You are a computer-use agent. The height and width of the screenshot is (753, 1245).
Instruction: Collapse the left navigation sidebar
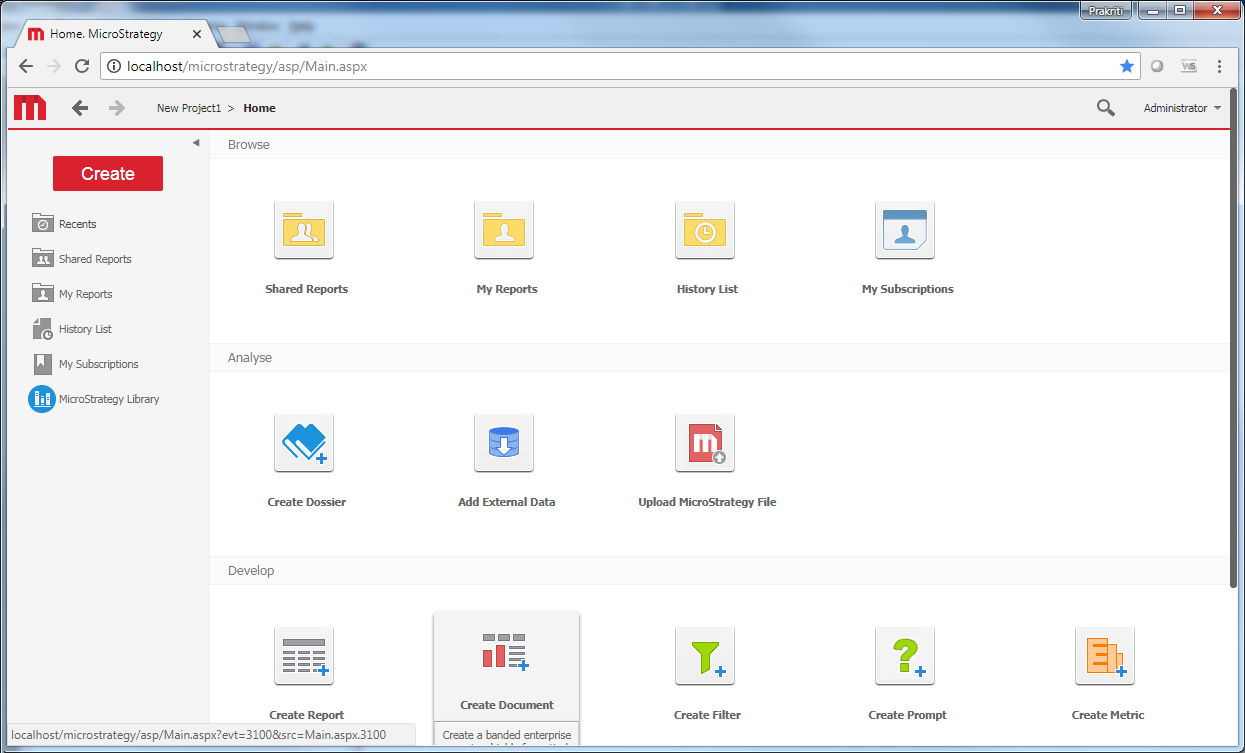point(196,142)
